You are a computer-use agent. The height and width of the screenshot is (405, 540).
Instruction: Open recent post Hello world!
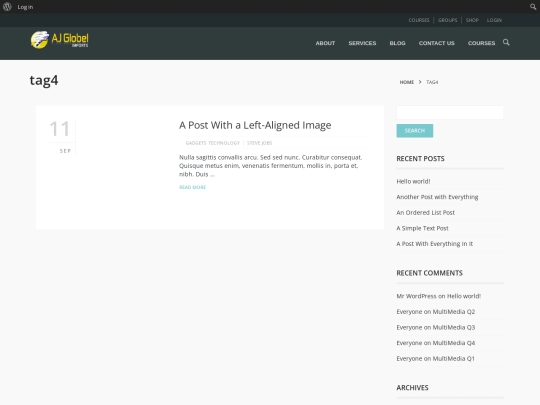(x=413, y=181)
